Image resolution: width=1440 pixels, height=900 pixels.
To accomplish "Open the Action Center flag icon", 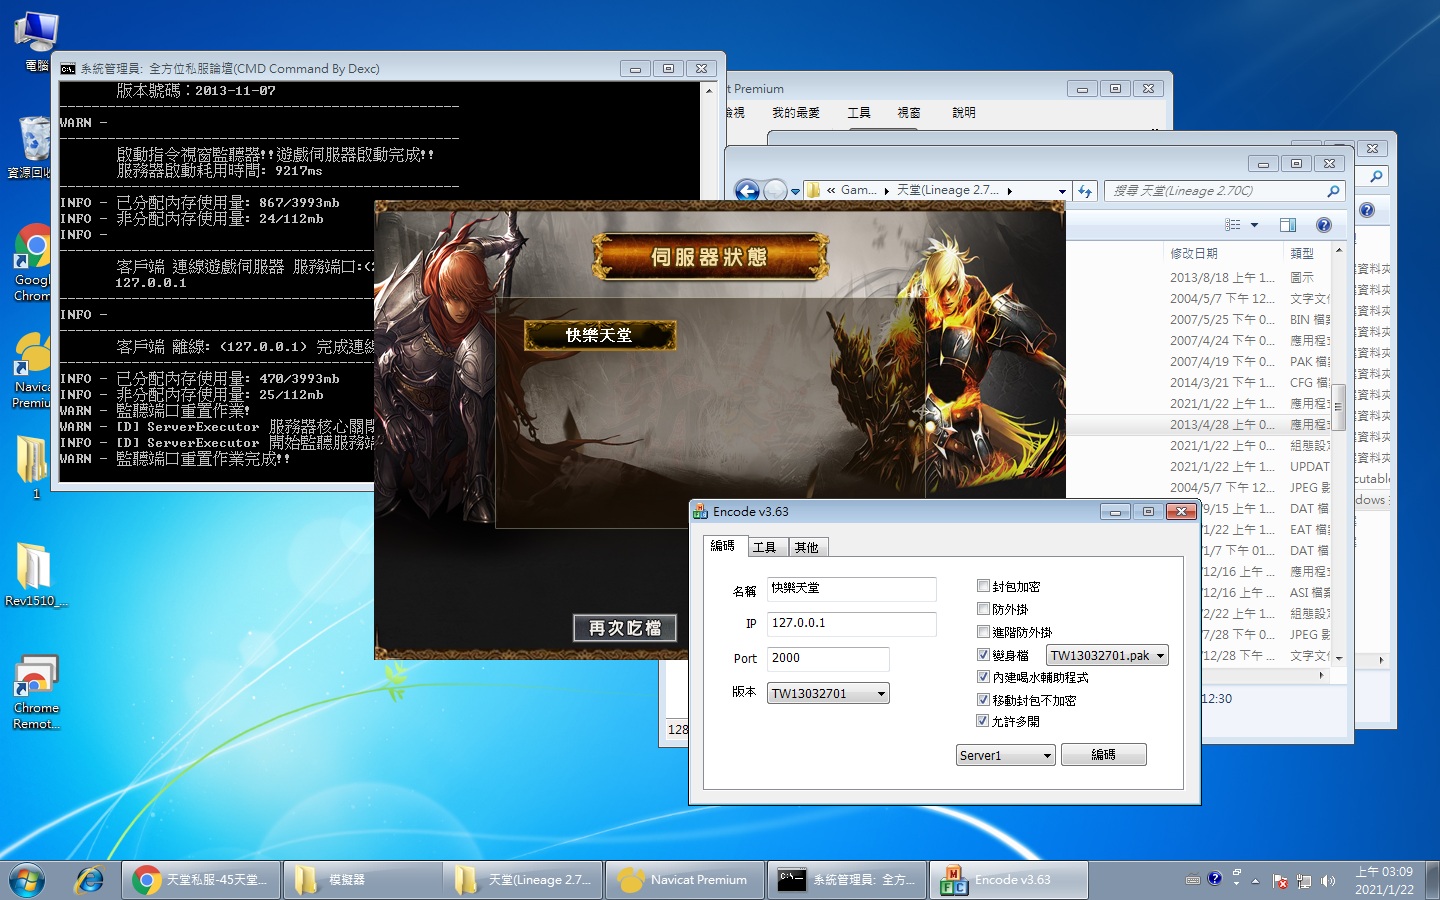I will (1280, 881).
